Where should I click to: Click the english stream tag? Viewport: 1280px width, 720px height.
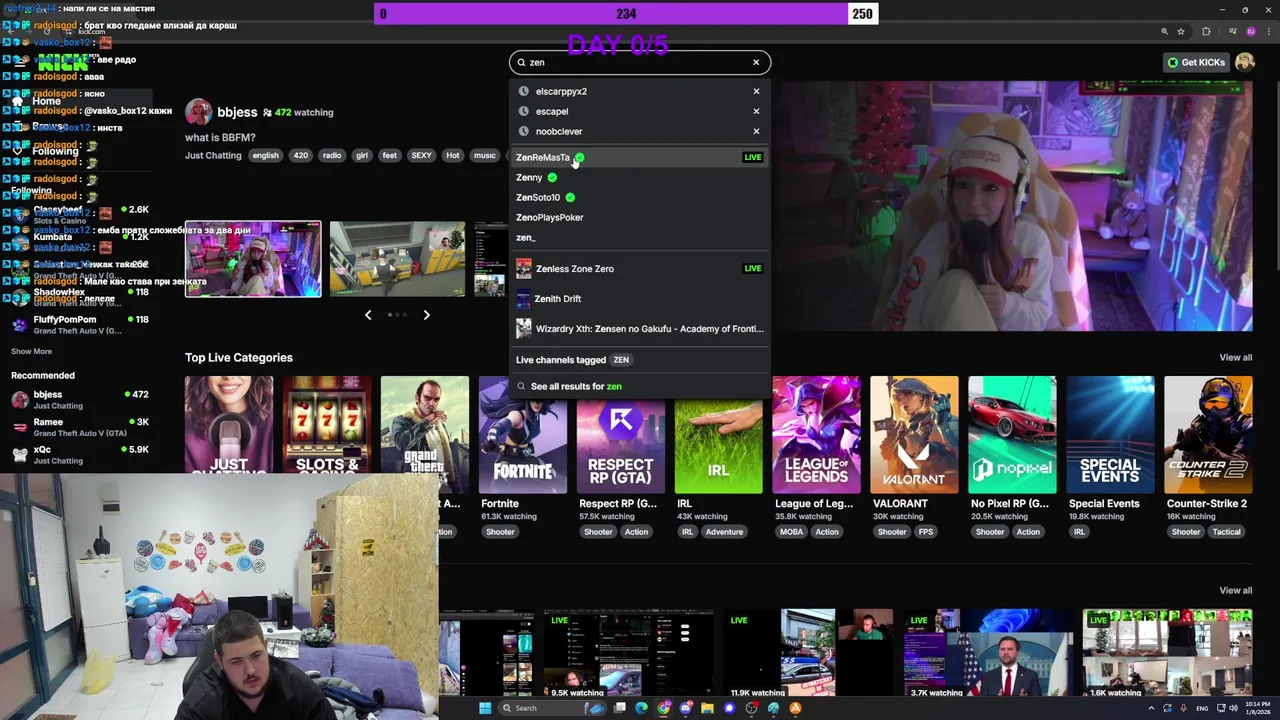click(x=265, y=156)
